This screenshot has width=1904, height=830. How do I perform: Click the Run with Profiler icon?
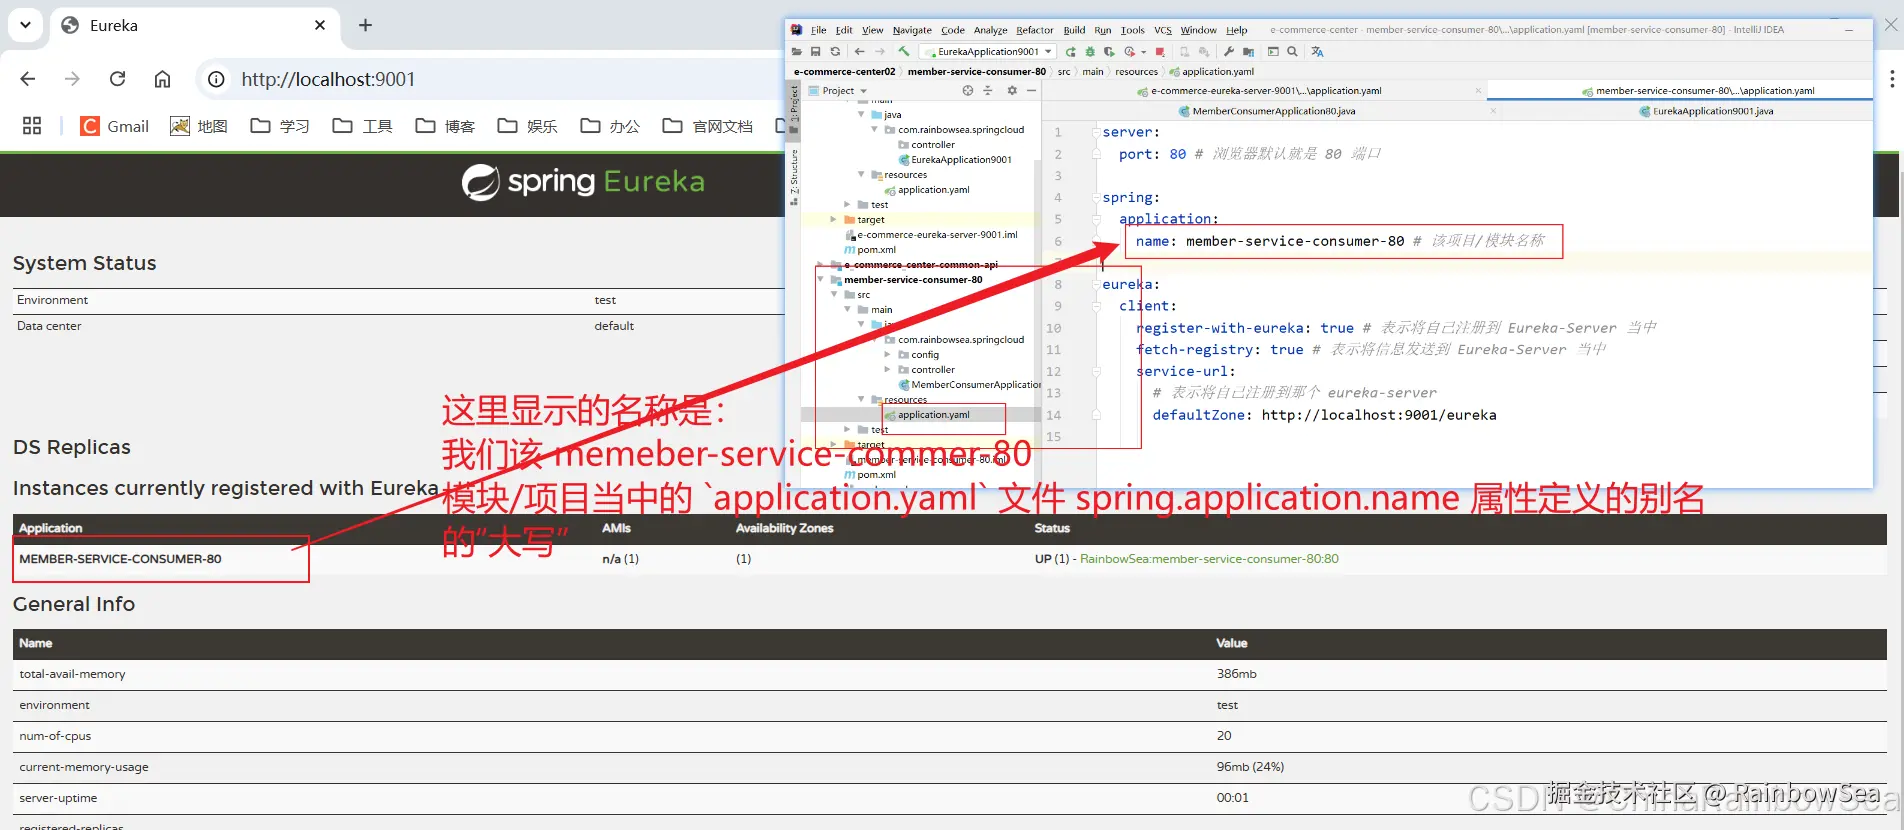[1130, 52]
